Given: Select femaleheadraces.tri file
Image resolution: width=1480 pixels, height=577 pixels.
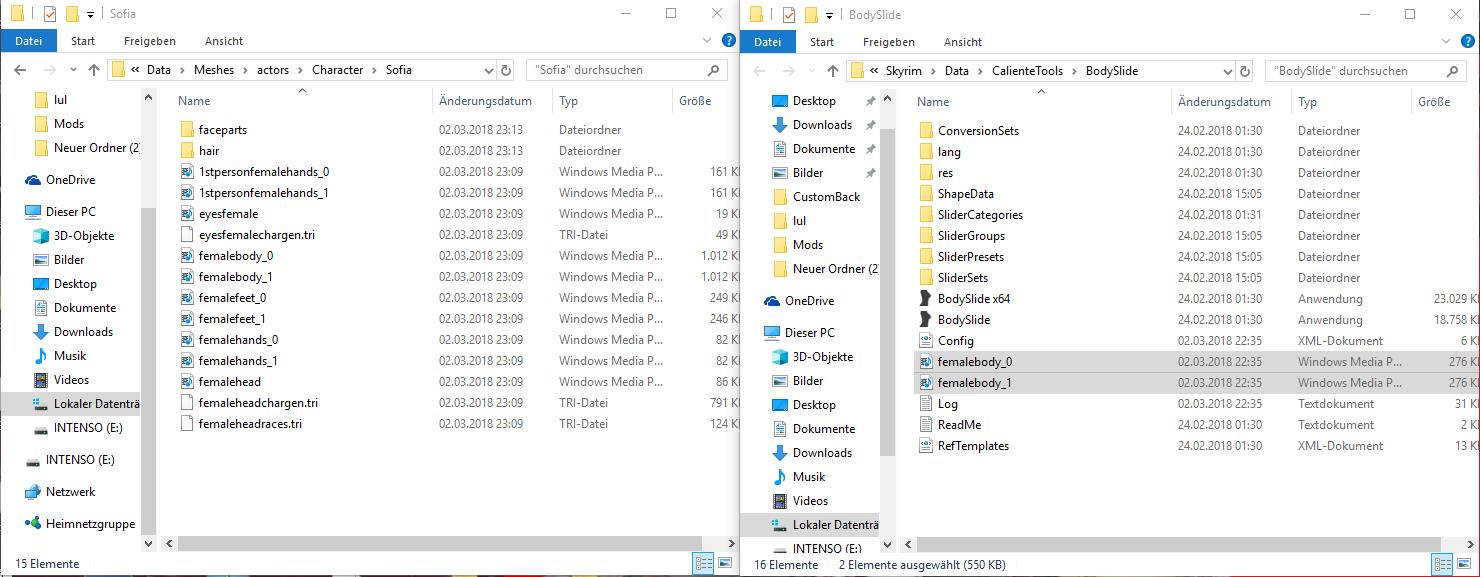Looking at the screenshot, I should point(250,424).
